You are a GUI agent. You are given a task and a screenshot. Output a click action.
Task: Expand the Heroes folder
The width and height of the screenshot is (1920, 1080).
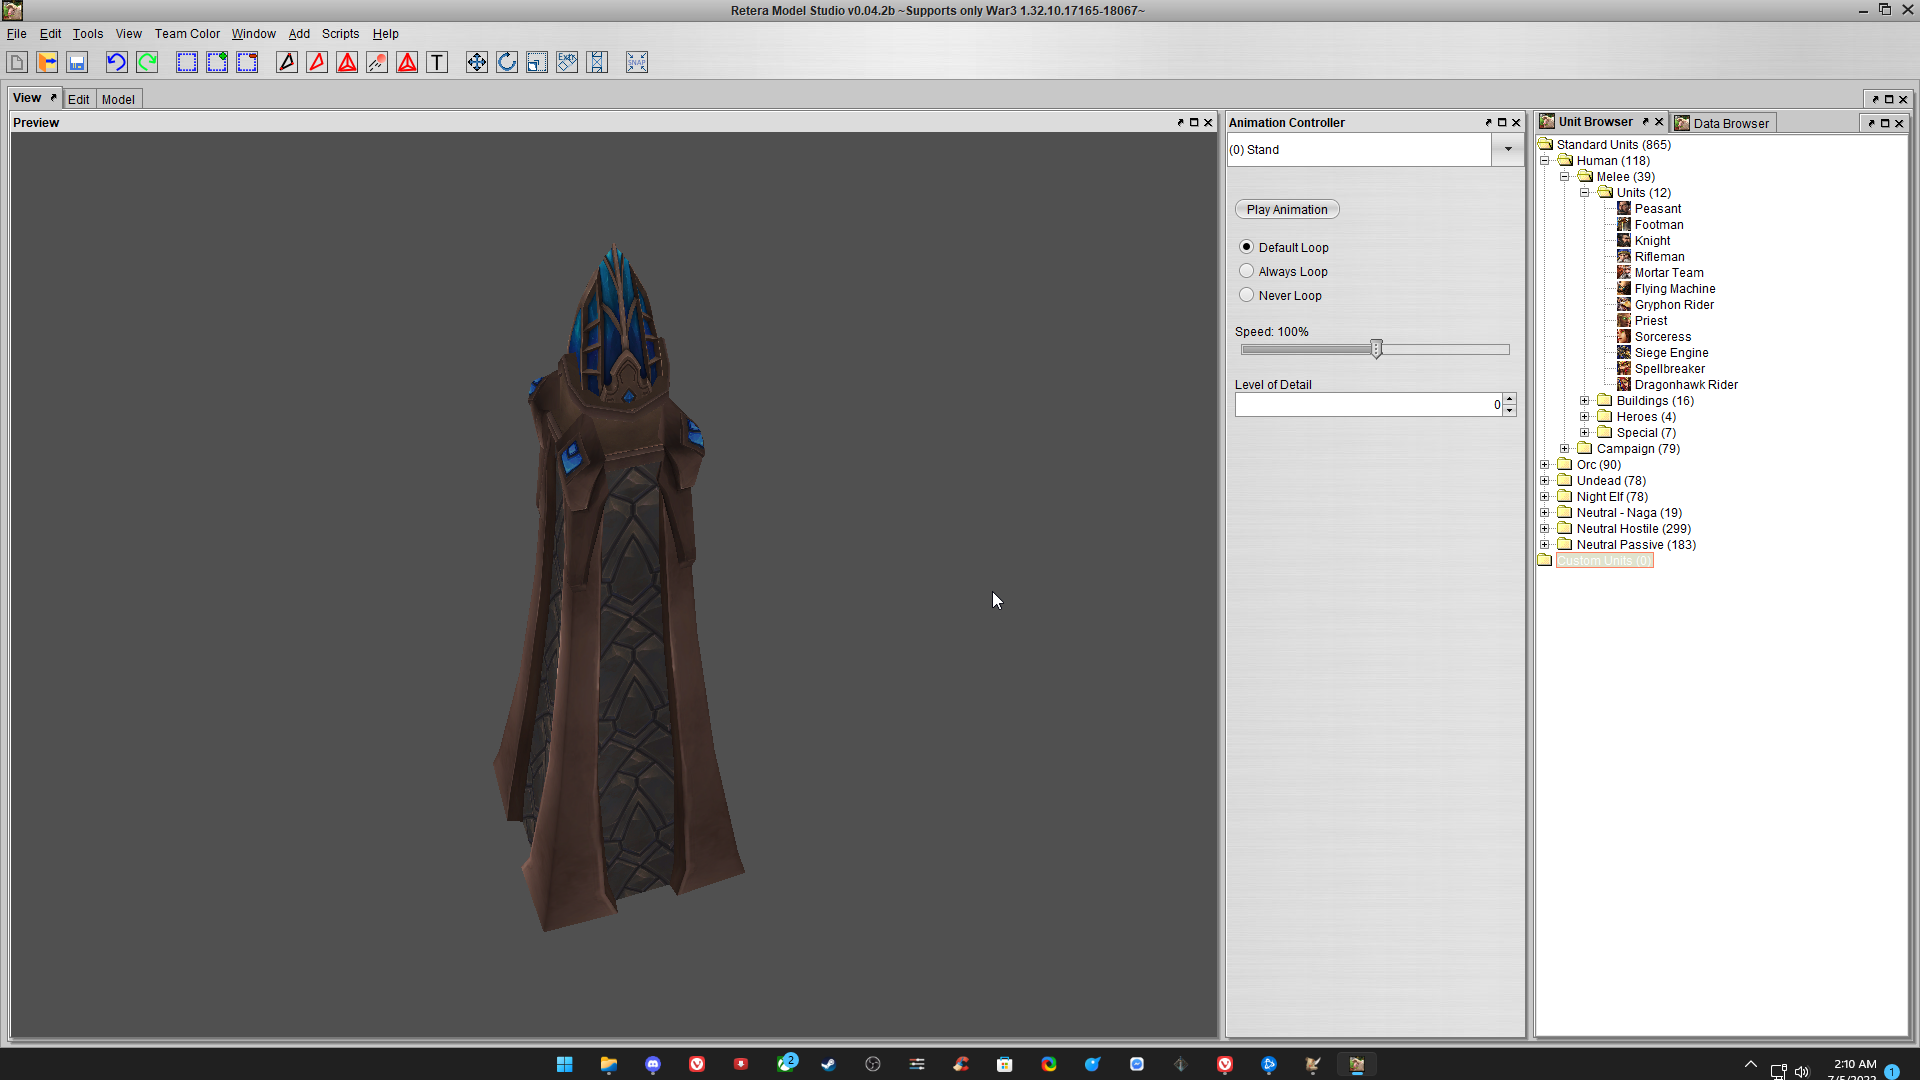click(x=1585, y=416)
